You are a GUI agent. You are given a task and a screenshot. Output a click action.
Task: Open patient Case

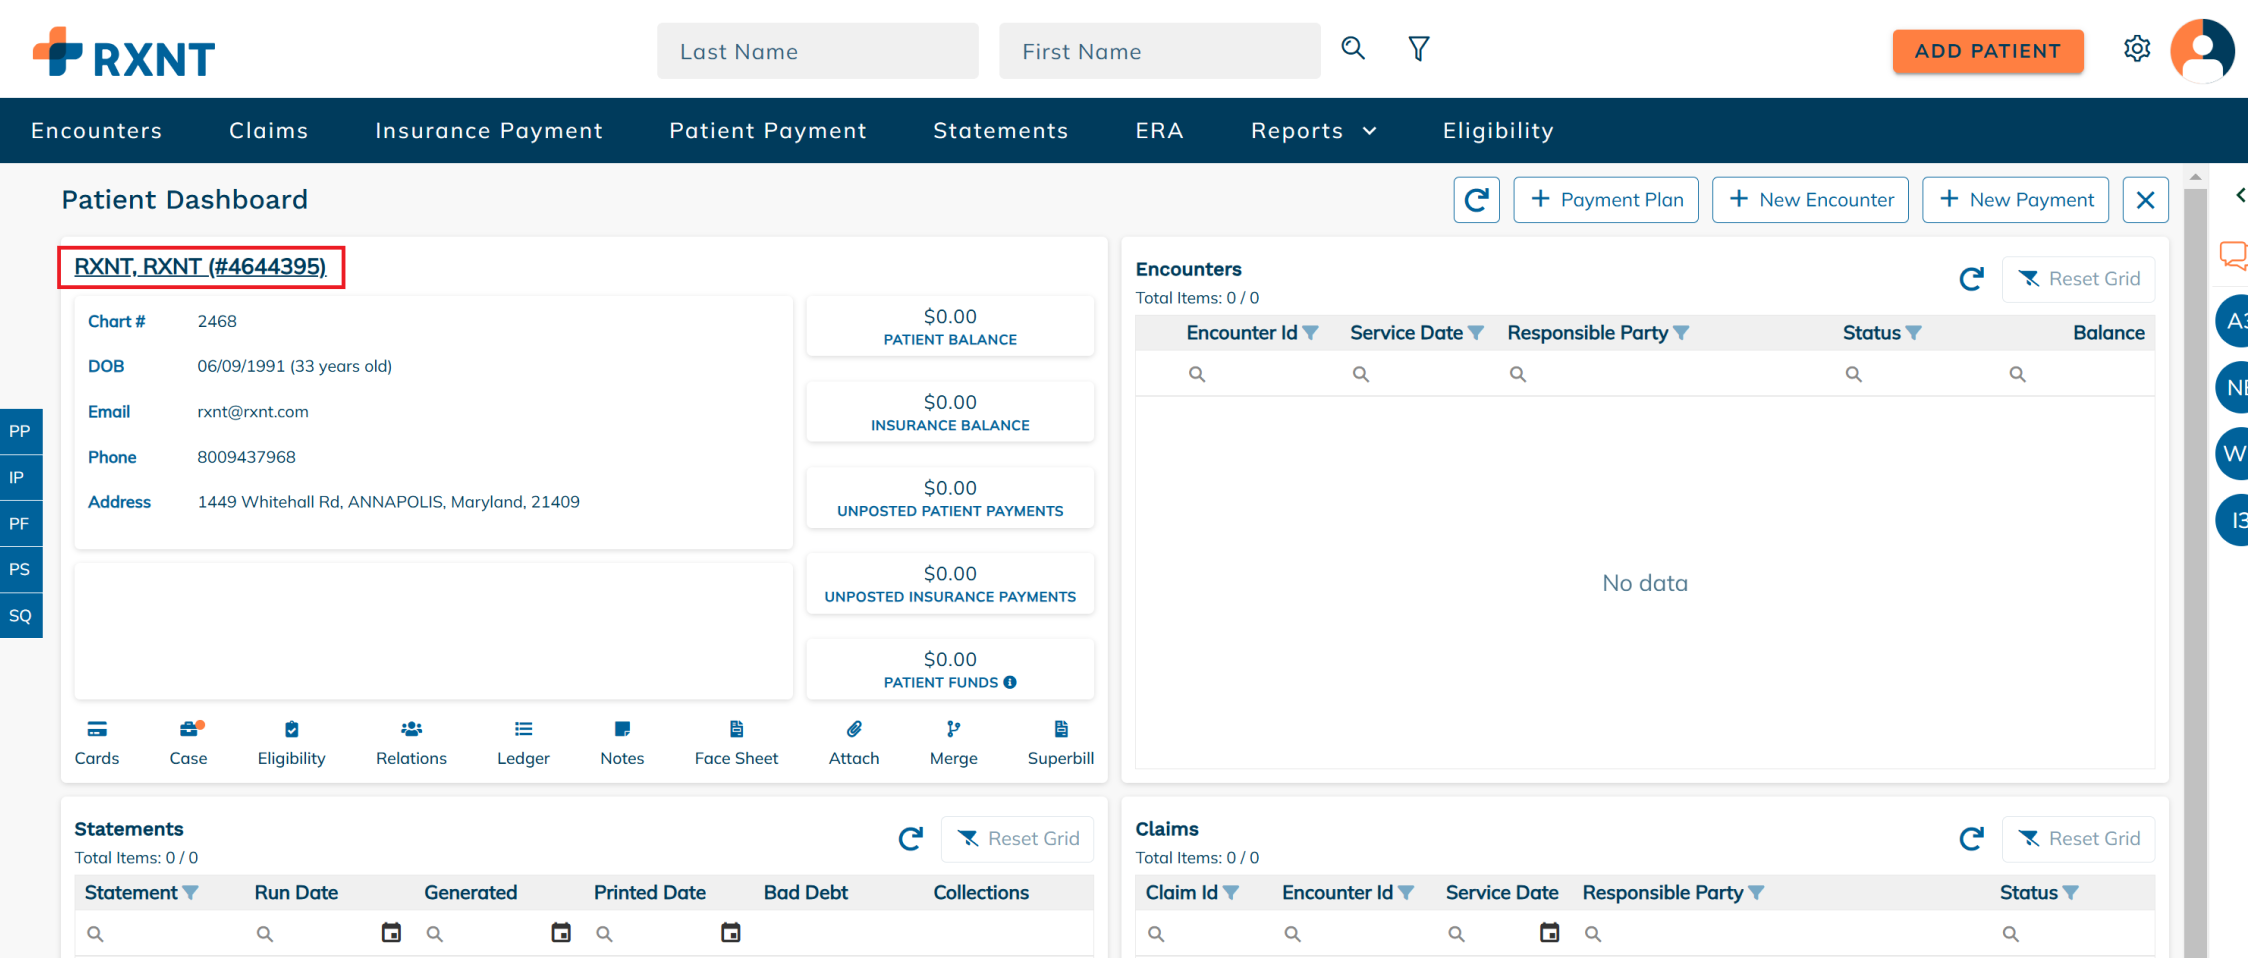click(188, 743)
